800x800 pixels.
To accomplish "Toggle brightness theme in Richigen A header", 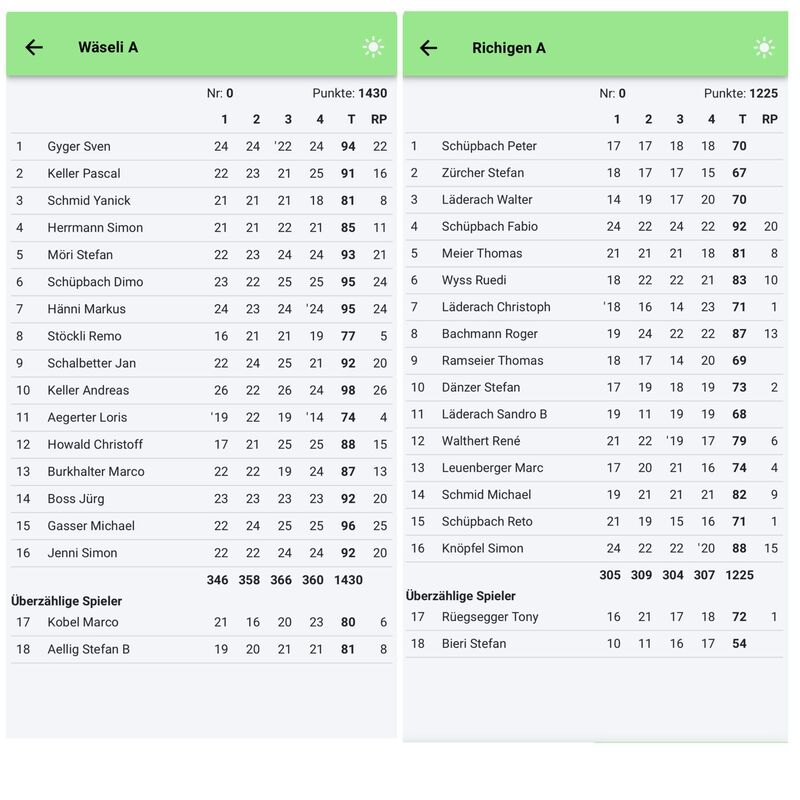I will click(764, 47).
